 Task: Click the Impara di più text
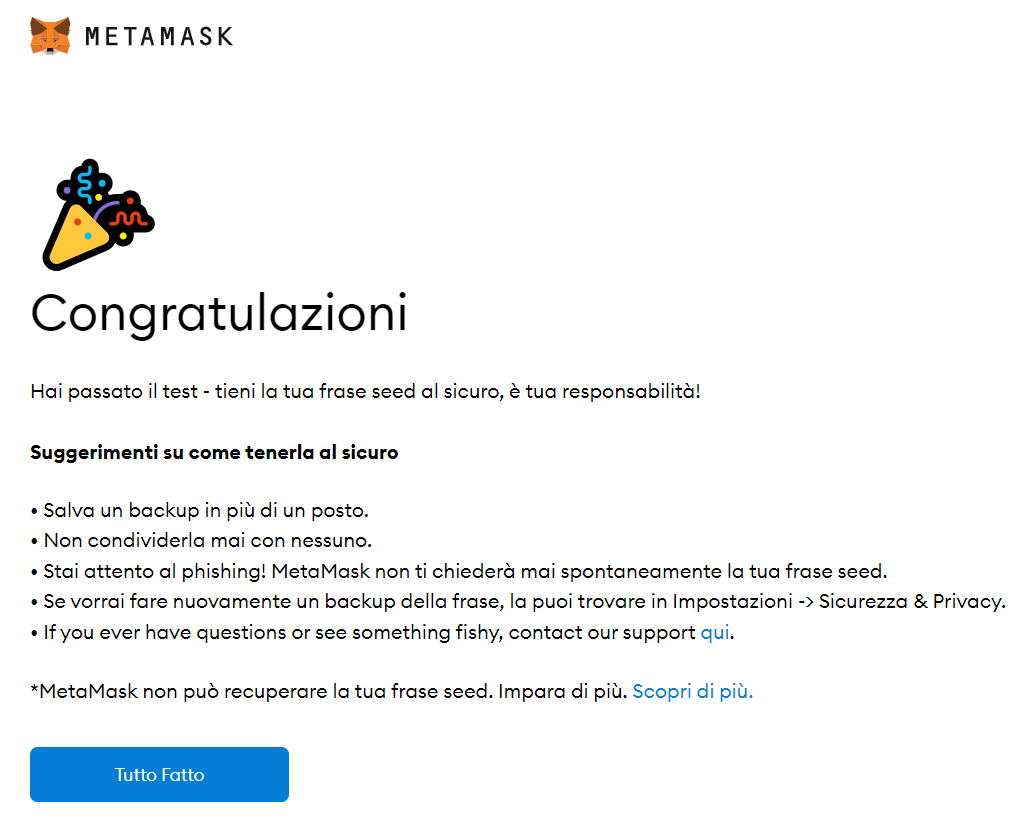tap(563, 692)
